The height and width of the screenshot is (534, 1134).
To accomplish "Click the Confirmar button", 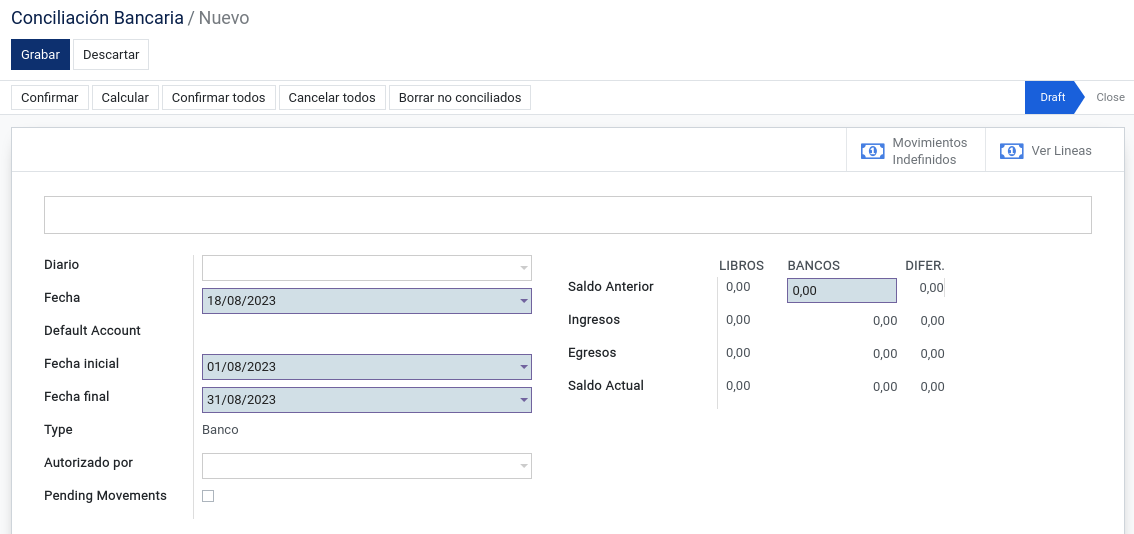I will [50, 97].
